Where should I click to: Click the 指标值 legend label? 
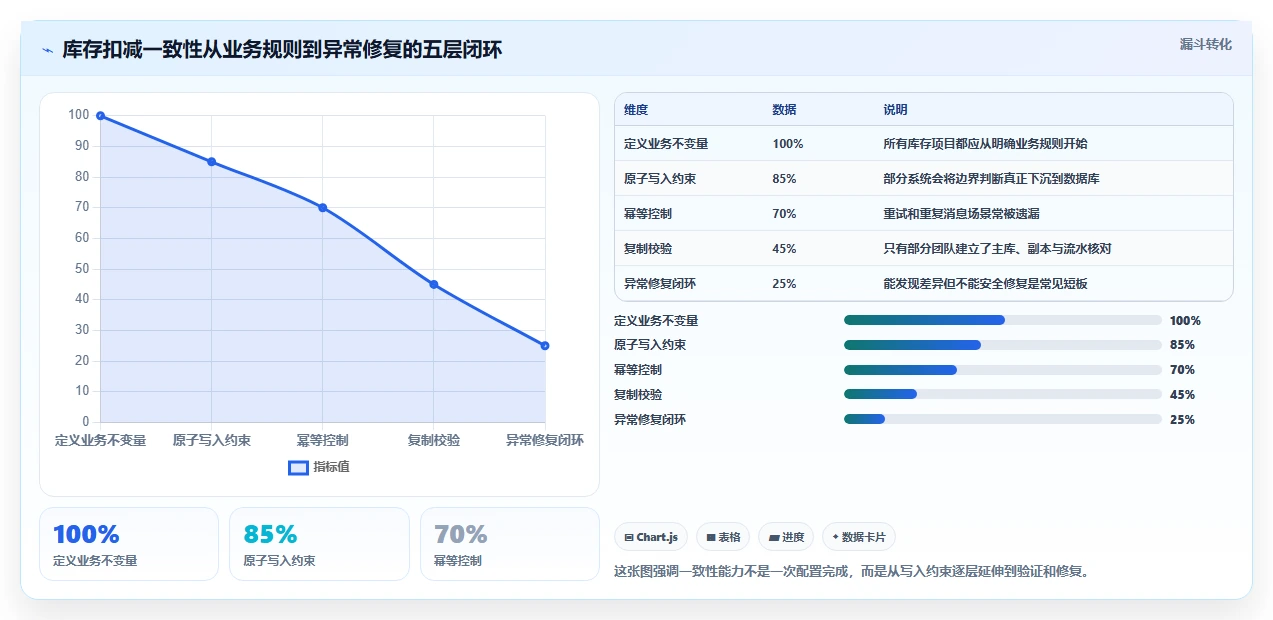coord(331,467)
